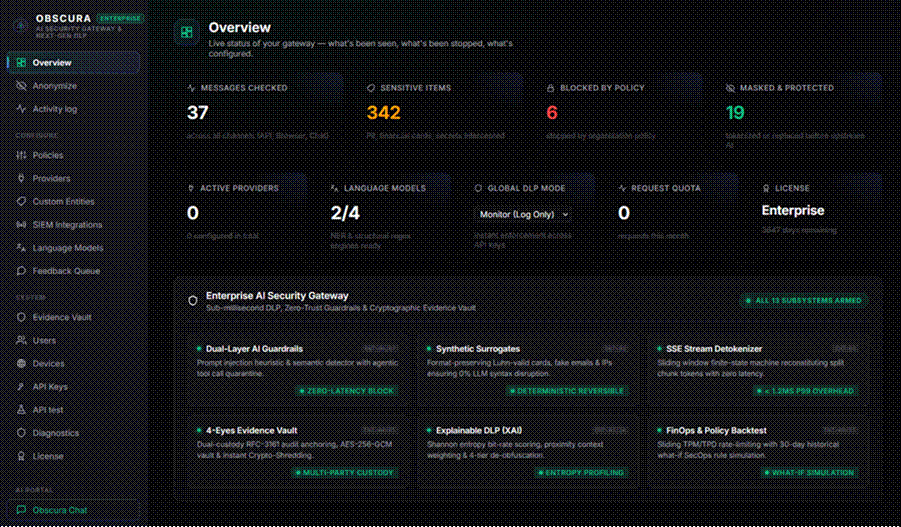The image size is (901, 527).
Task: Open SIEM Integrations settings
Action: coord(74,225)
